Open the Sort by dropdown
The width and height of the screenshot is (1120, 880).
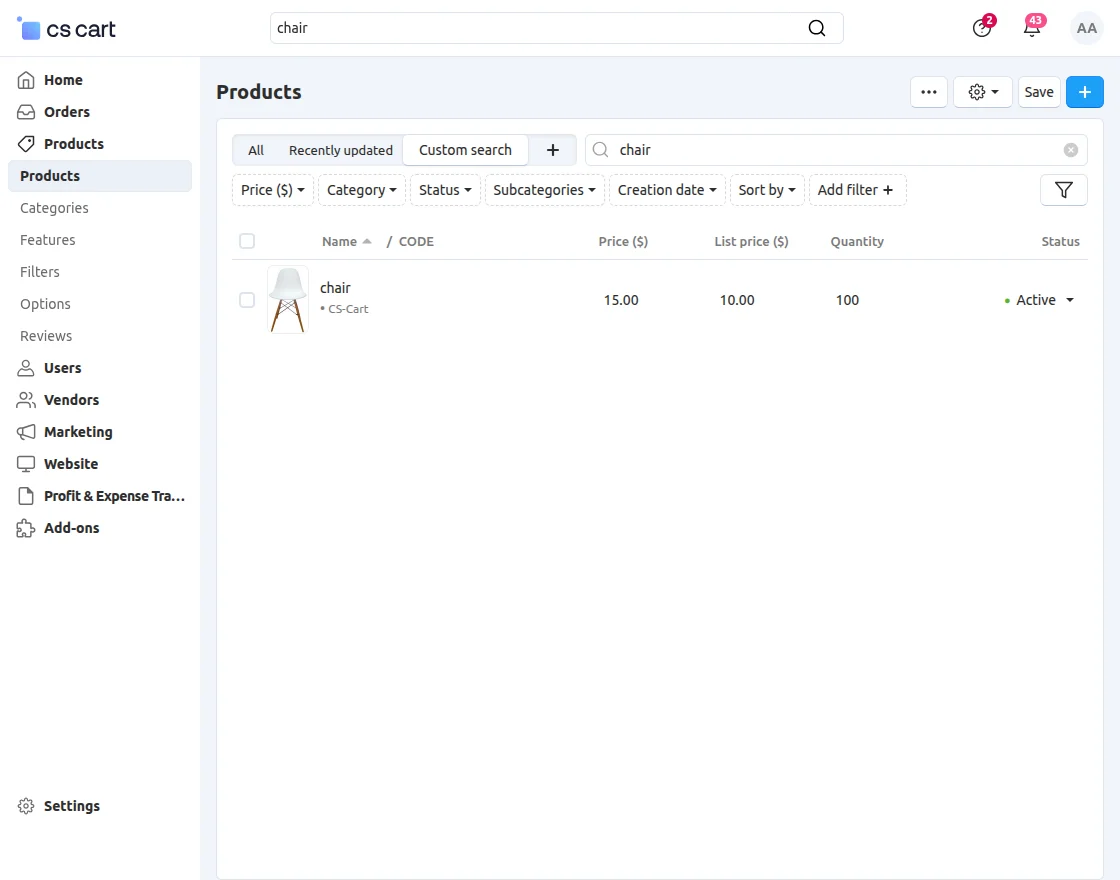(767, 190)
